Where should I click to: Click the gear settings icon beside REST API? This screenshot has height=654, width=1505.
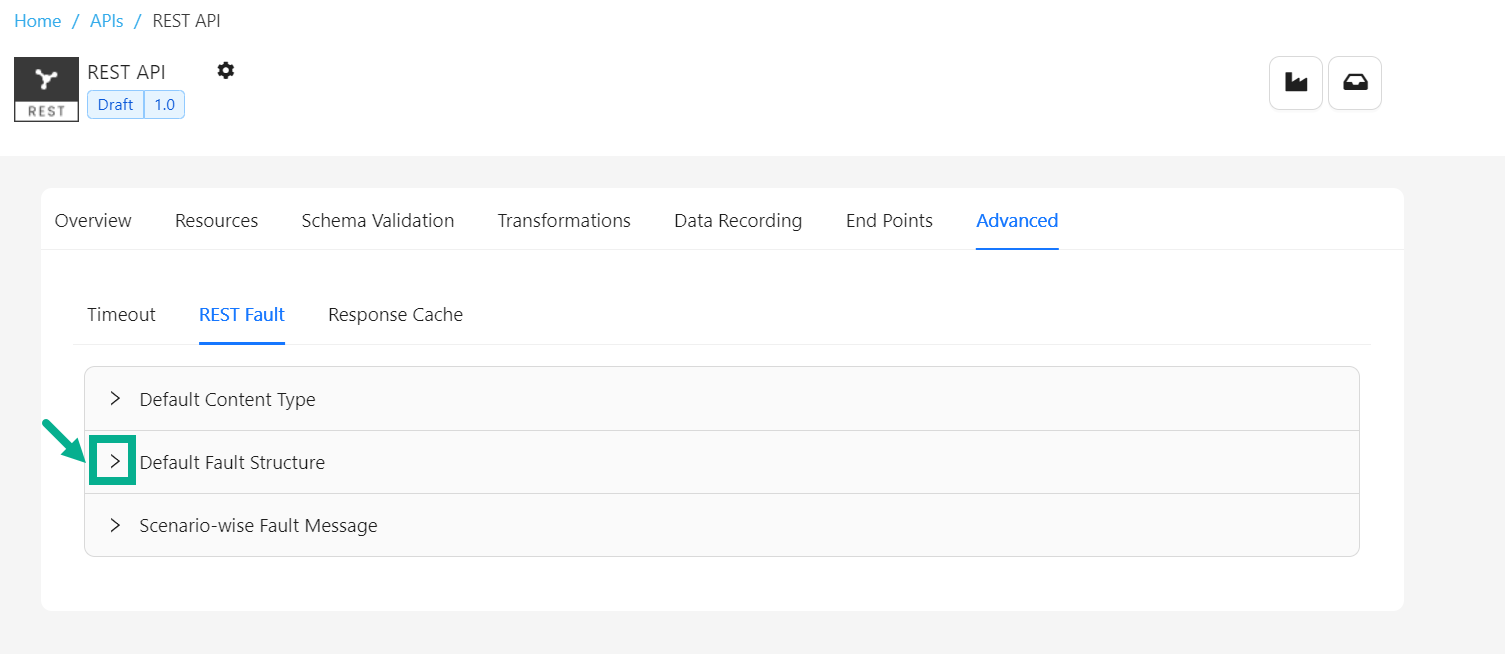(226, 70)
